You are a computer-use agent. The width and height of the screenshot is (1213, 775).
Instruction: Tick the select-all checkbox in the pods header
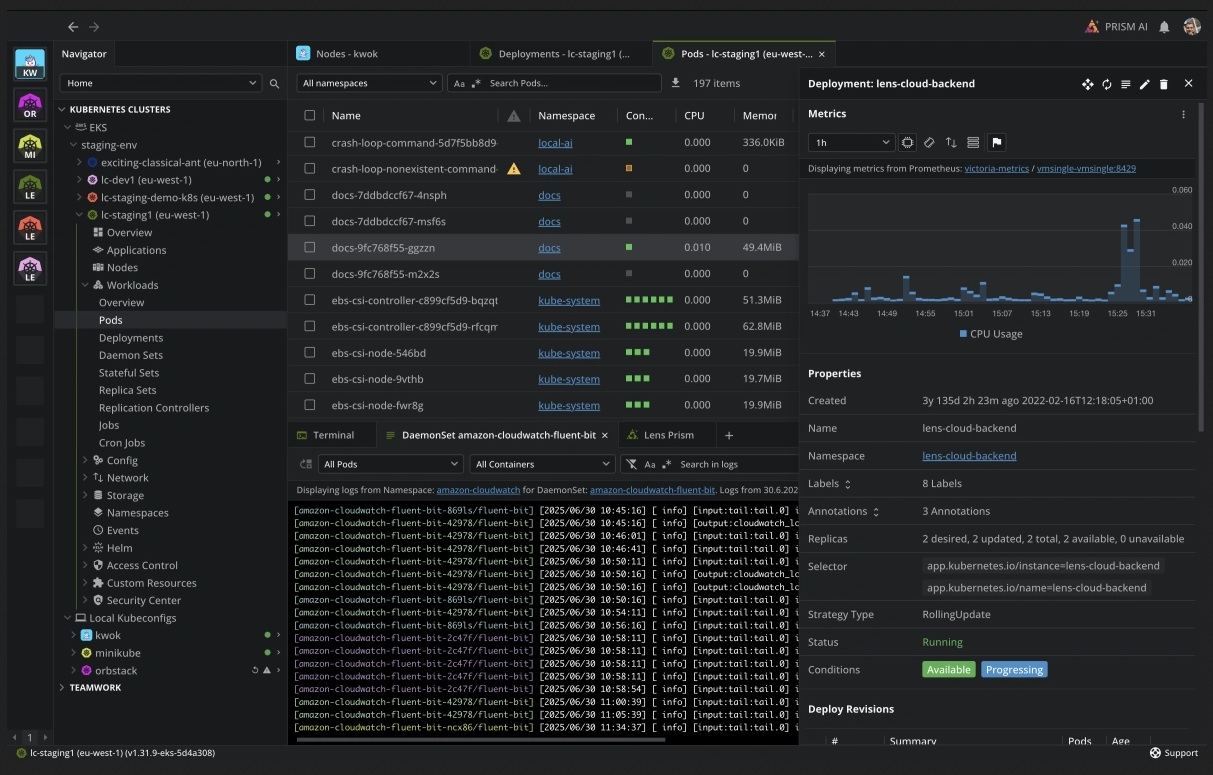310,116
